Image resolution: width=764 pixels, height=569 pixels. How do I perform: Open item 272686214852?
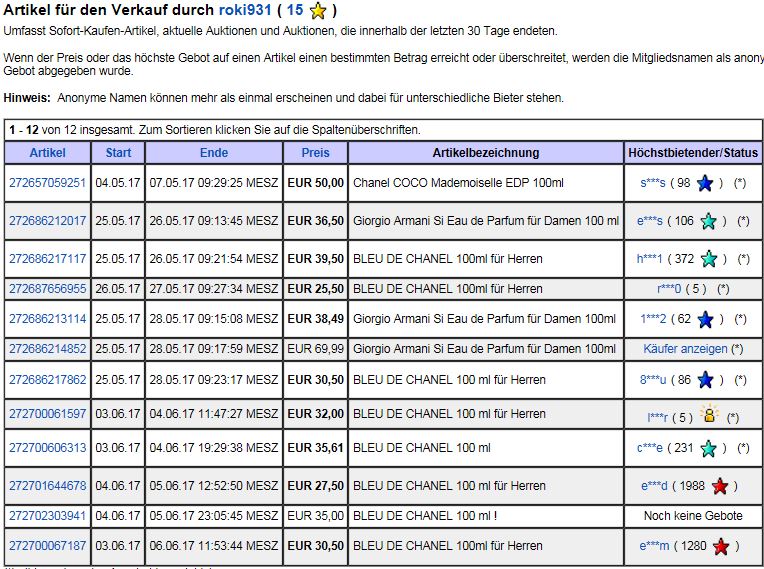pos(47,349)
